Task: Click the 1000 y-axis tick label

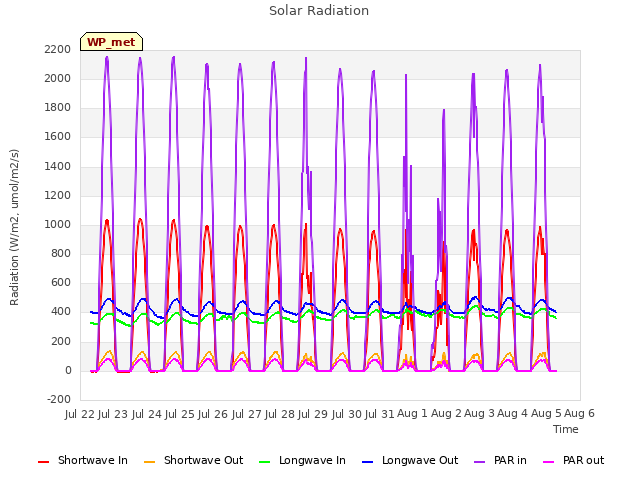Action: tap(58, 224)
